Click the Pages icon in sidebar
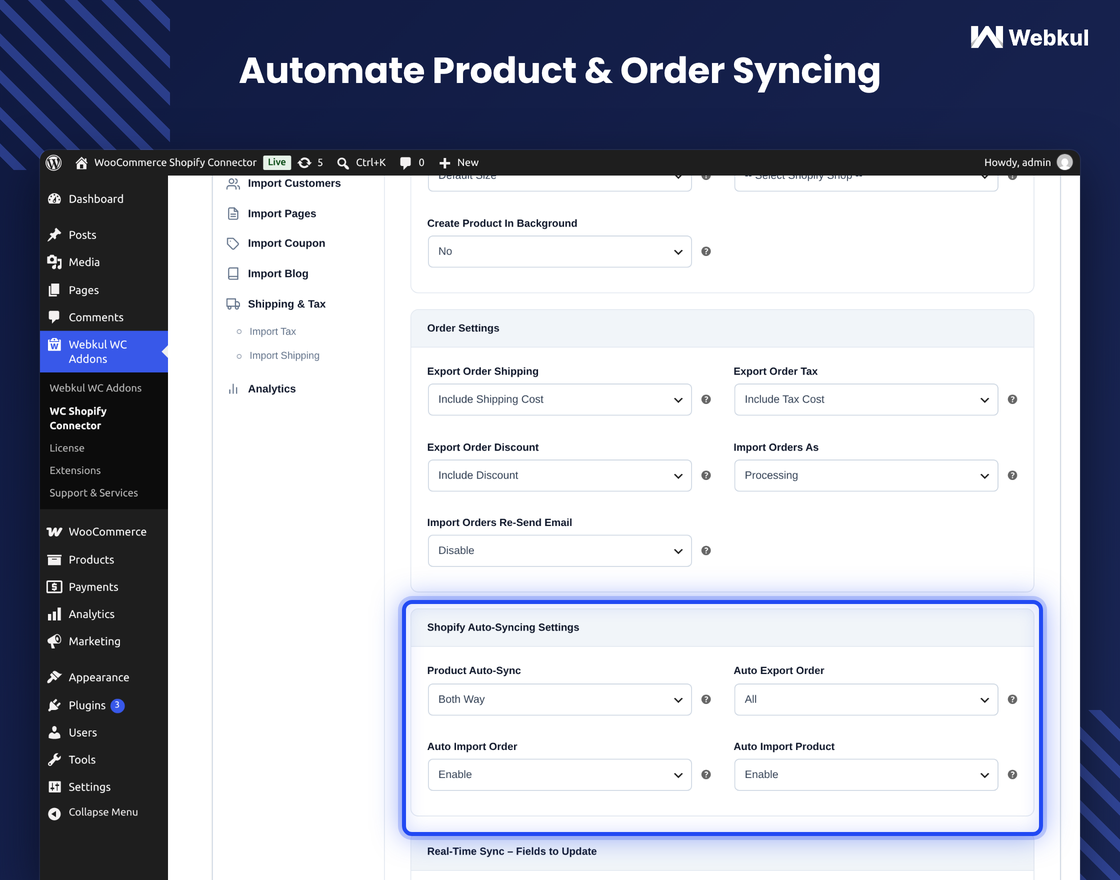The width and height of the screenshot is (1120, 880). (x=54, y=290)
